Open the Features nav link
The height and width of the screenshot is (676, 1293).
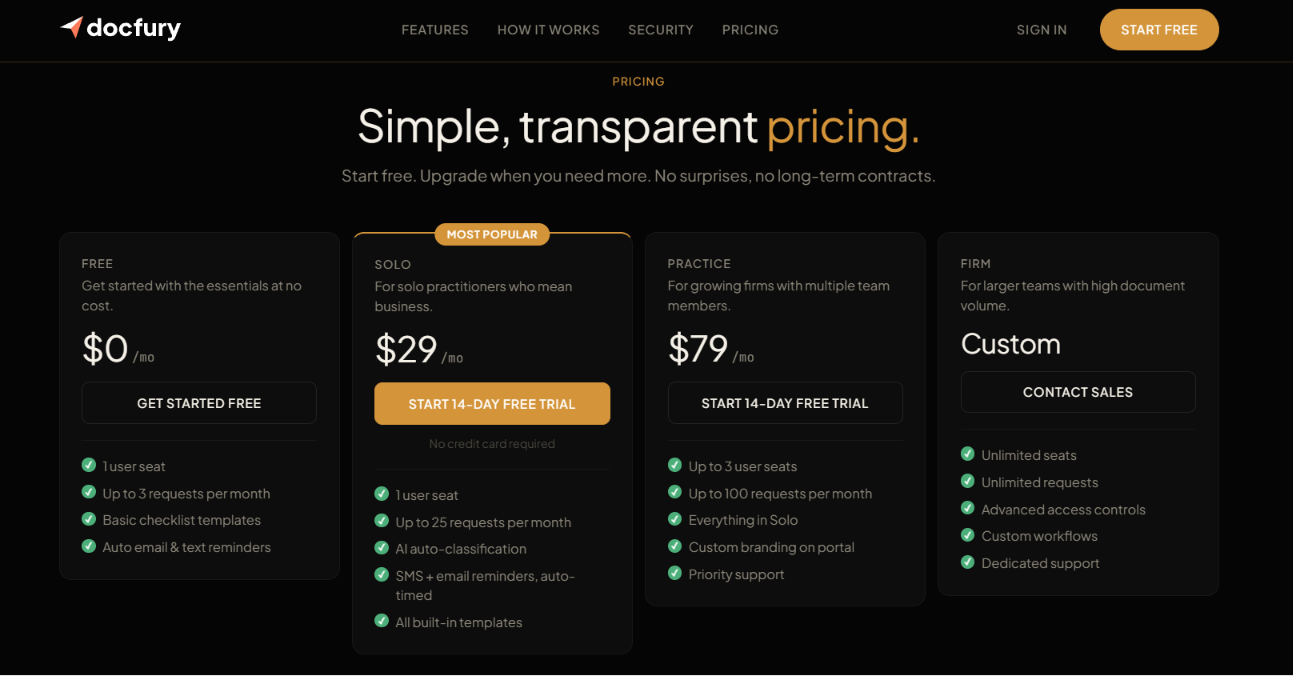click(x=435, y=30)
